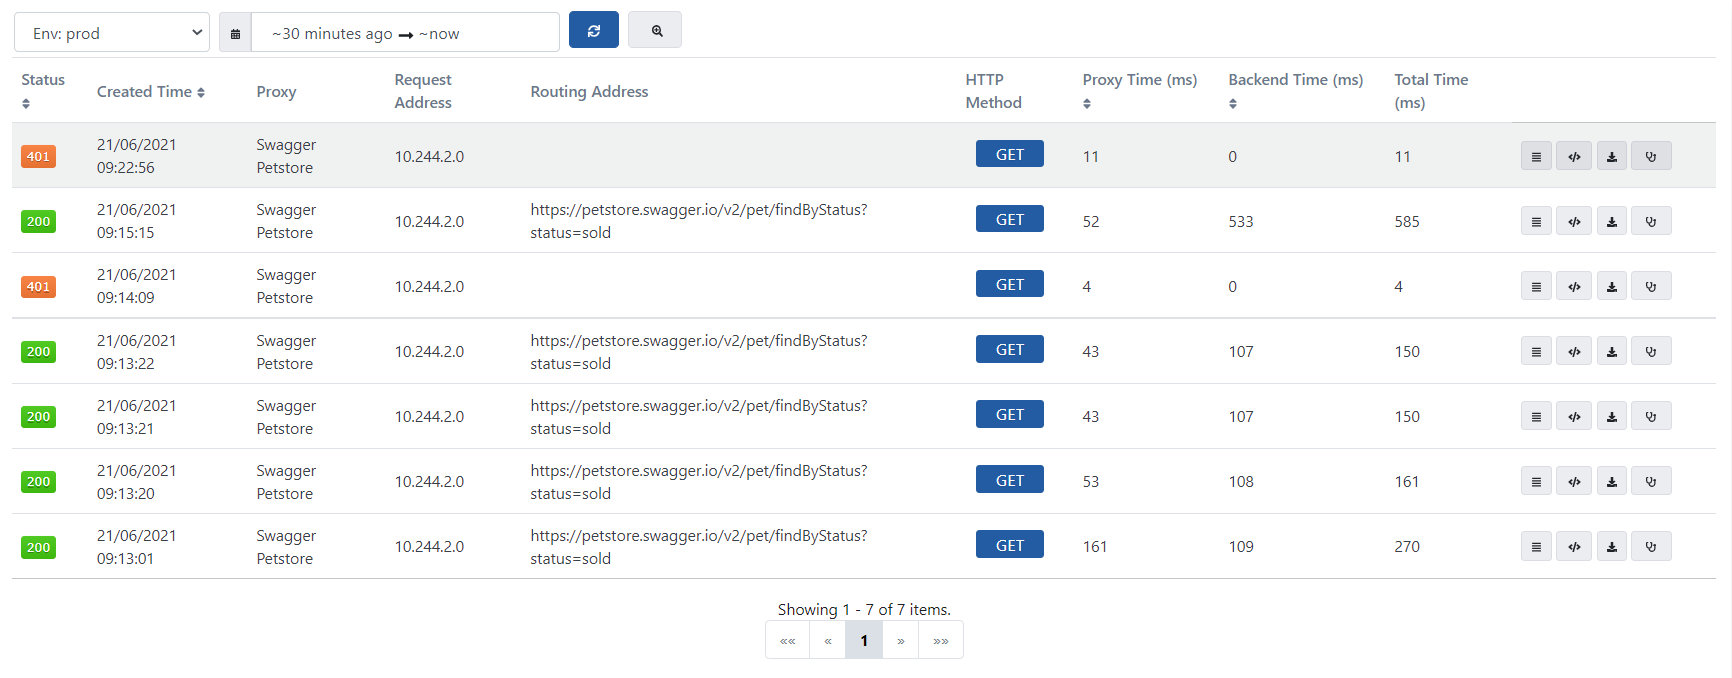Click the routing address URL on 09:15:15 row

(x=699, y=221)
